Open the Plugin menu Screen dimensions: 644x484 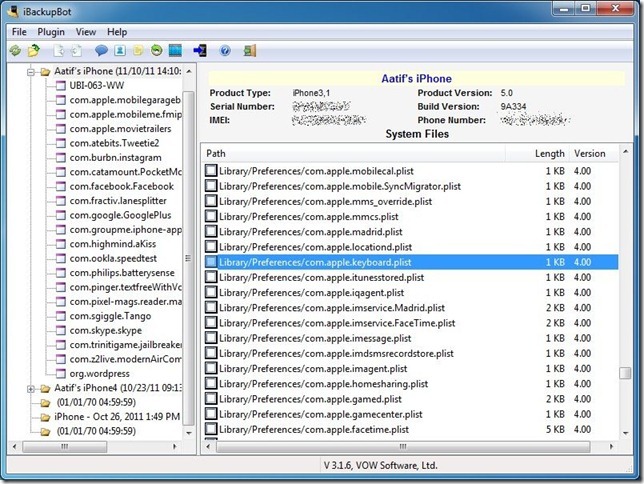[x=51, y=32]
